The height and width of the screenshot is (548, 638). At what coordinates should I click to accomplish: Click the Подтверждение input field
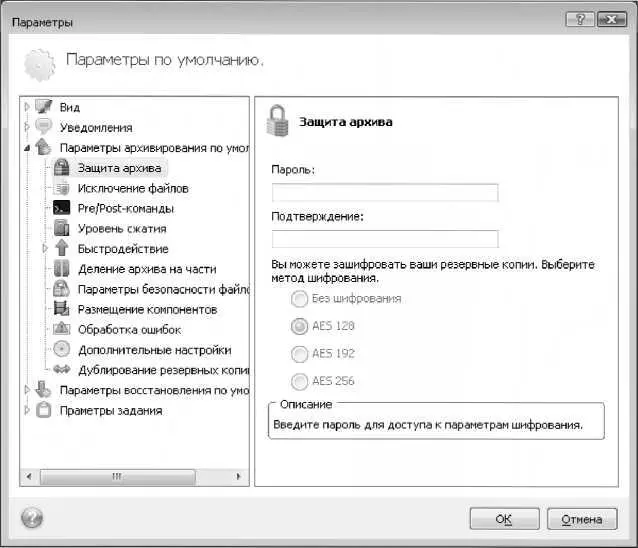click(x=385, y=239)
